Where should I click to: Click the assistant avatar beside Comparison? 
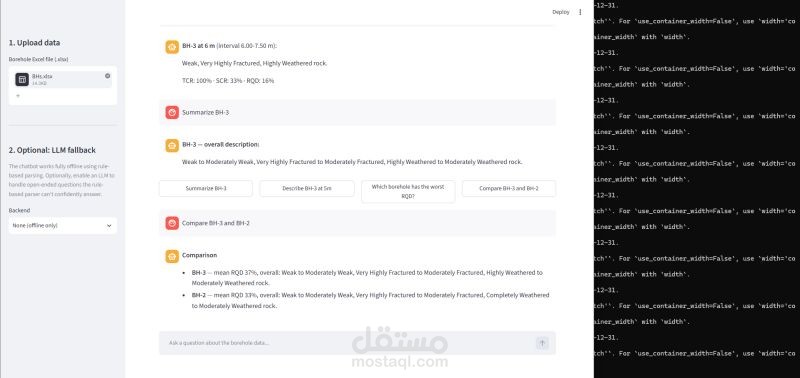click(172, 256)
